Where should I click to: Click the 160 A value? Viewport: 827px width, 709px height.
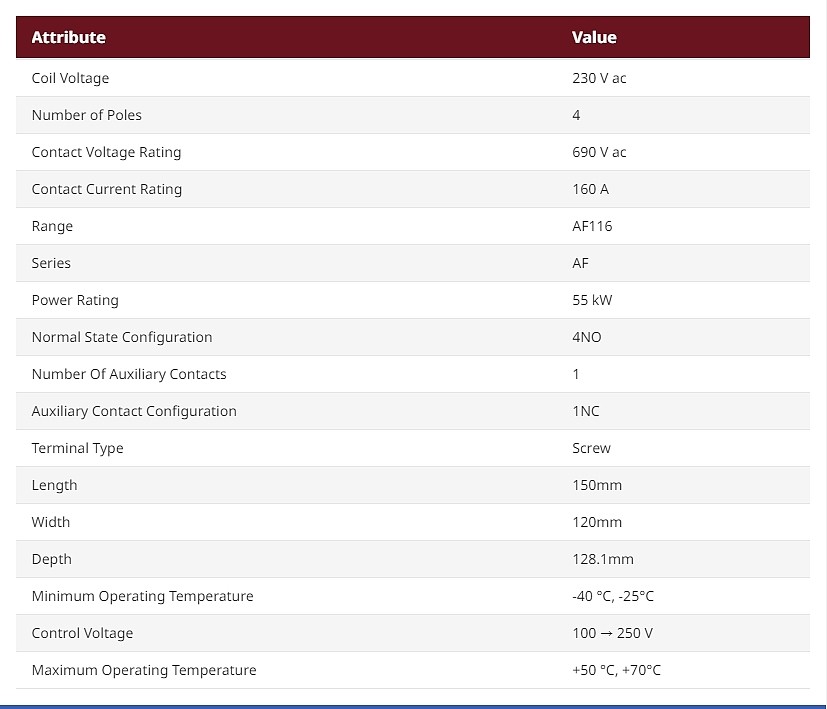590,189
